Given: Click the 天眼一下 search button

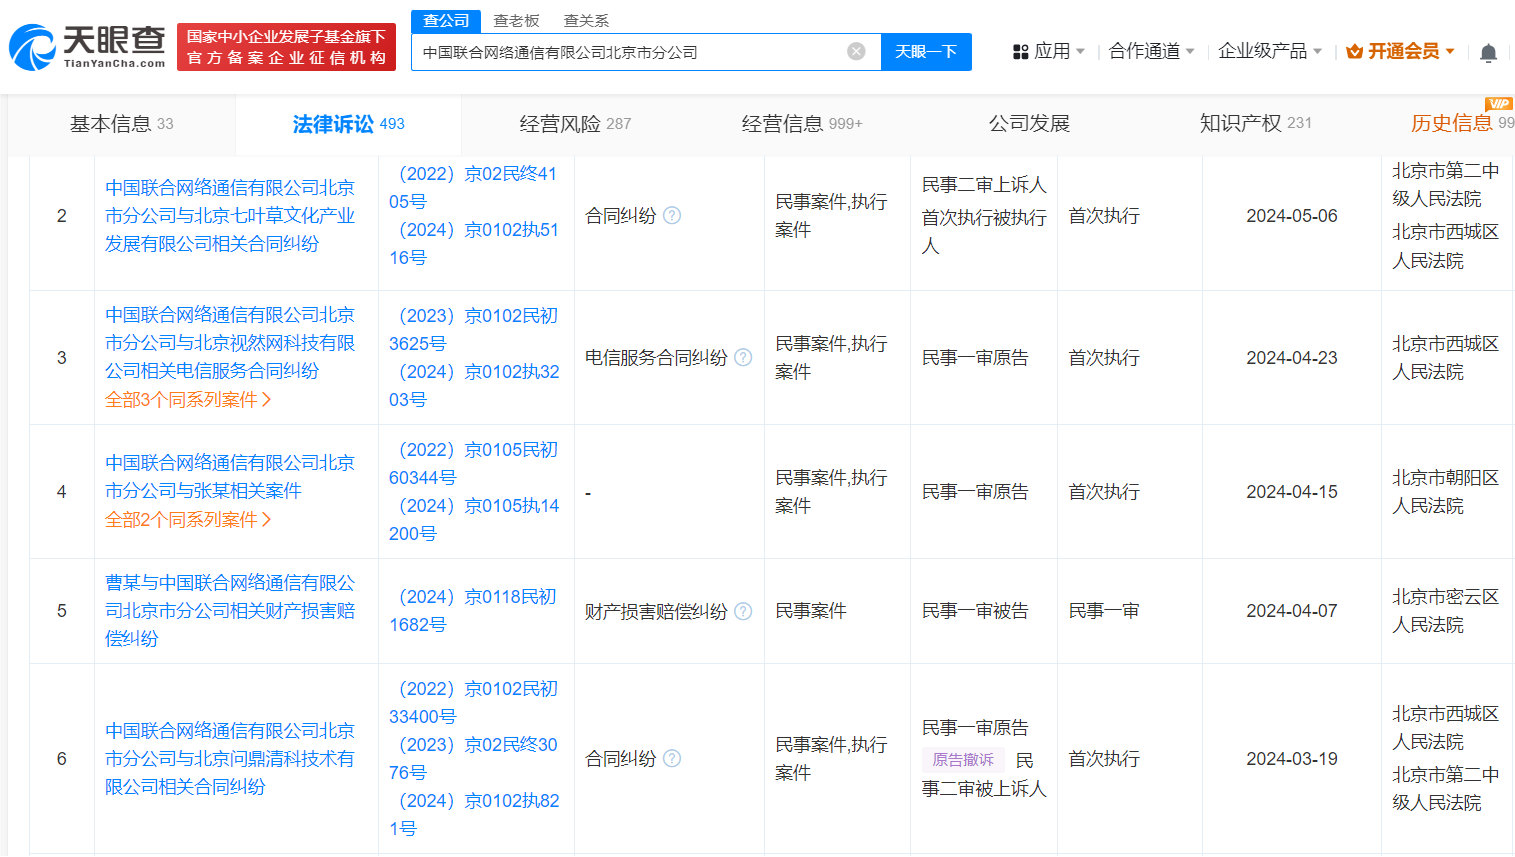Looking at the screenshot, I should point(926,52).
